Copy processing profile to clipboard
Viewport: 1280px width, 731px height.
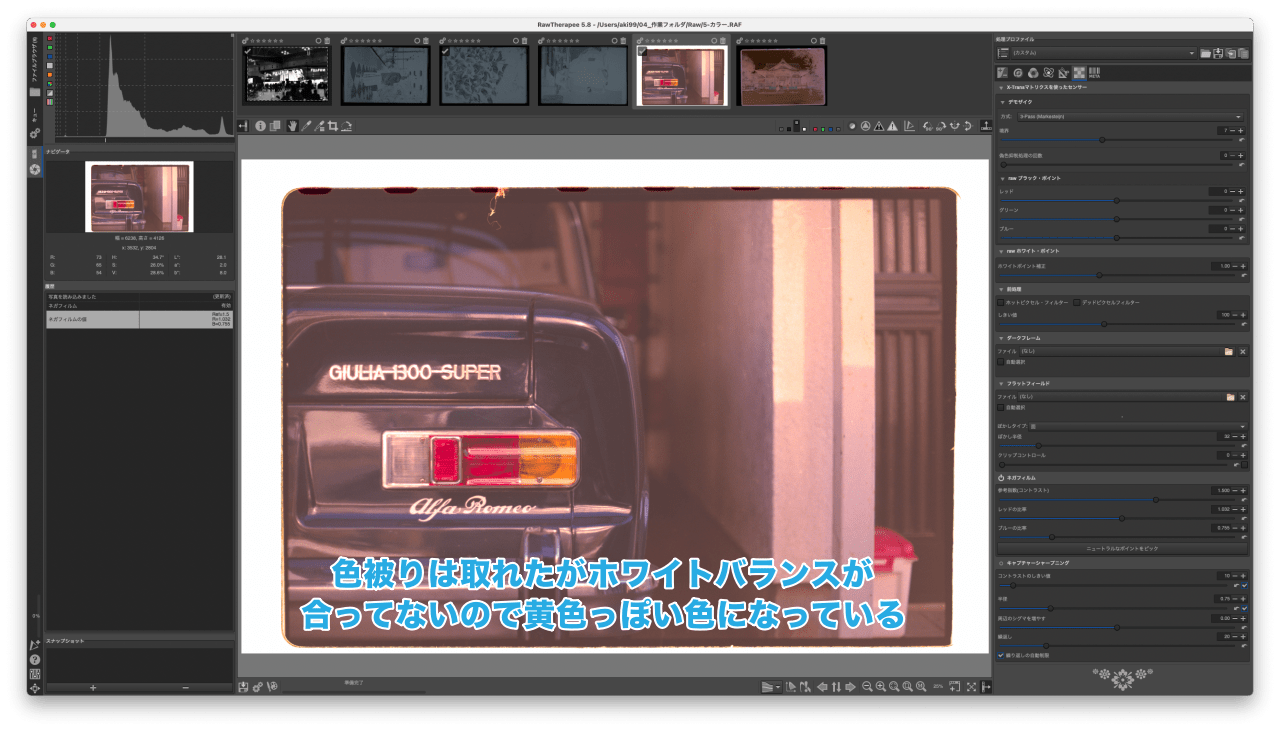coord(1231,53)
